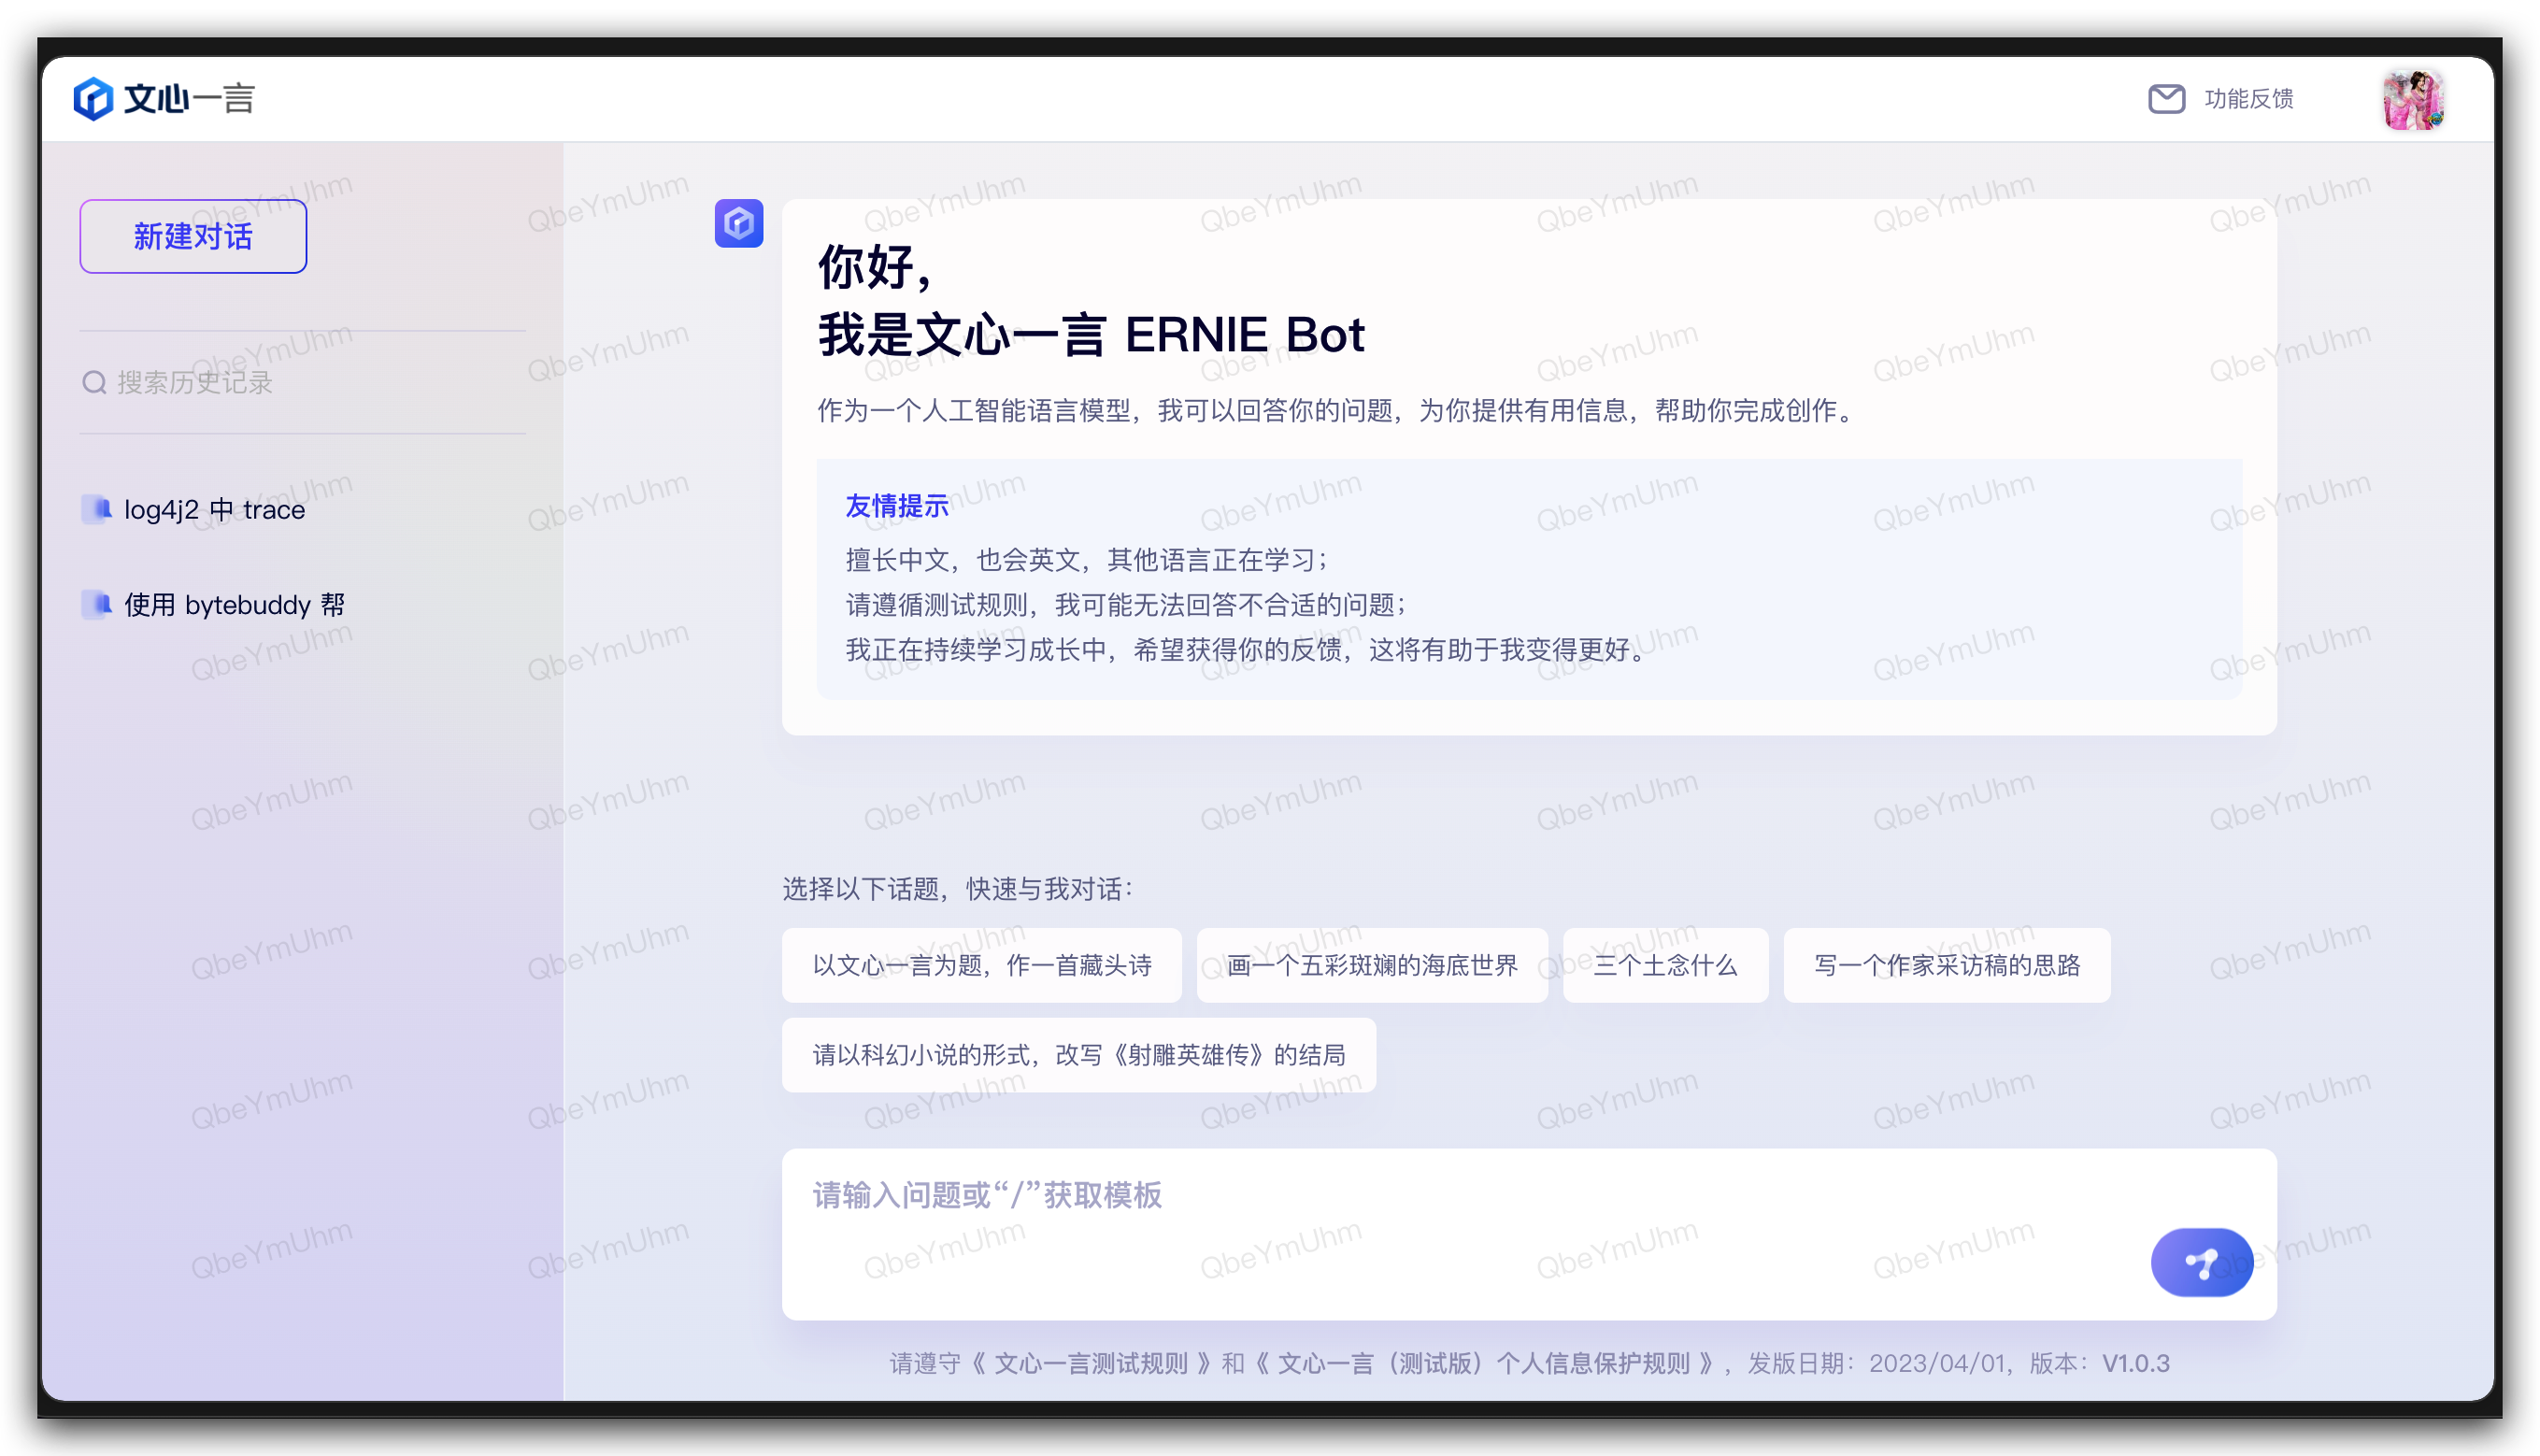Click the 功能反馈 text label
This screenshot has height=1456, width=2540.
pyautogui.click(x=2248, y=99)
